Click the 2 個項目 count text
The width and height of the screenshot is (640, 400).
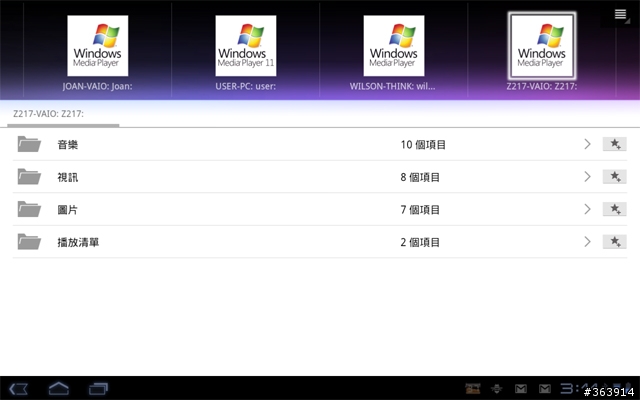click(x=420, y=242)
